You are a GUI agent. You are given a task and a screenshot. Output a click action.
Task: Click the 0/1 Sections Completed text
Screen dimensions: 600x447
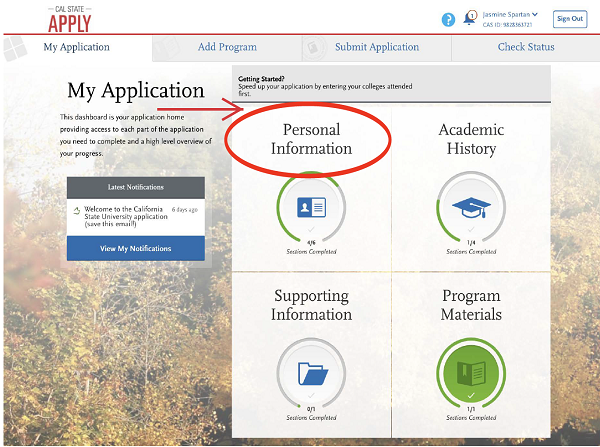(x=311, y=413)
